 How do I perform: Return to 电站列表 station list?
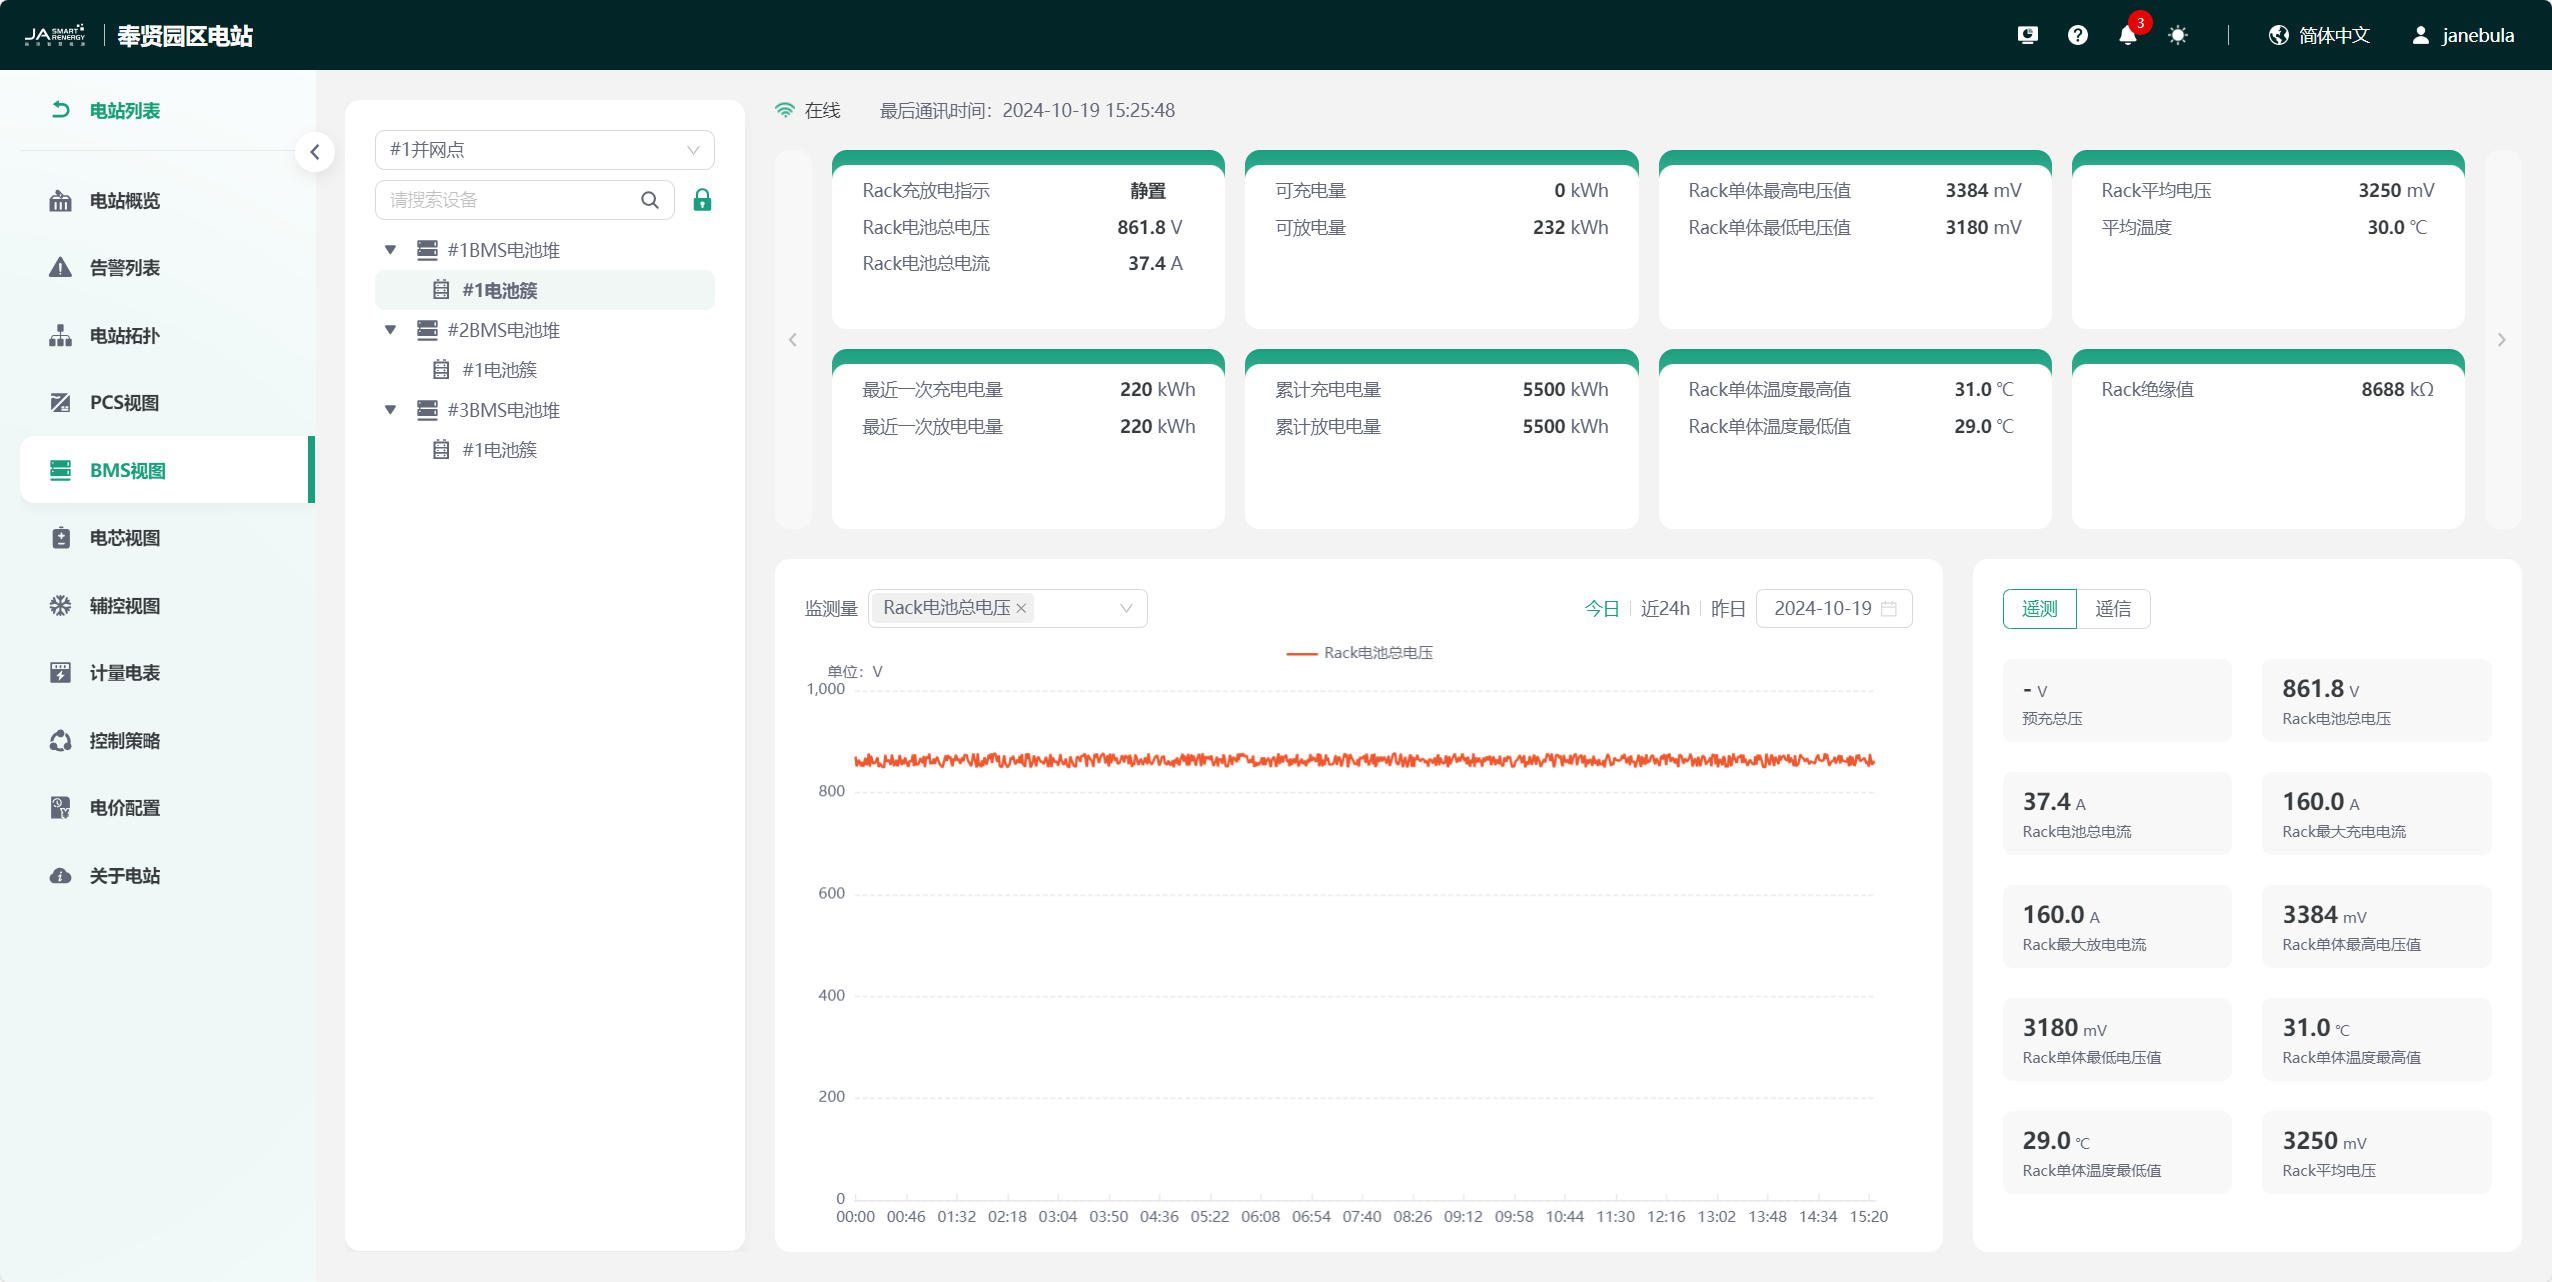click(x=124, y=111)
